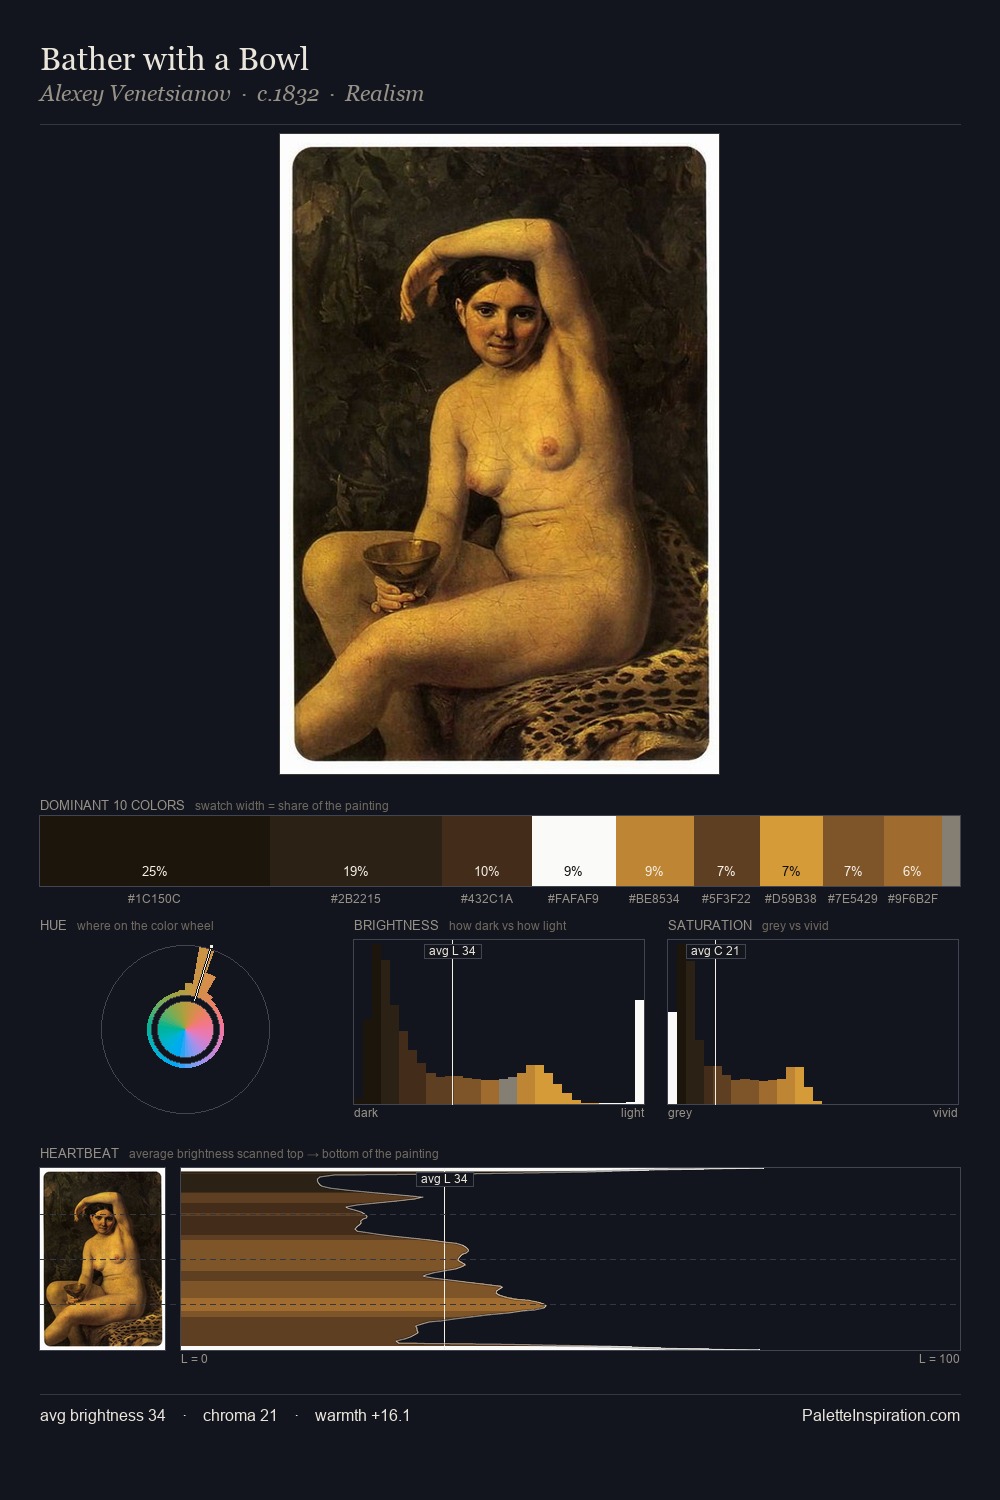Viewport: 1000px width, 1500px height.
Task: Click the hex code '#5F3F22' label
Action: (726, 899)
